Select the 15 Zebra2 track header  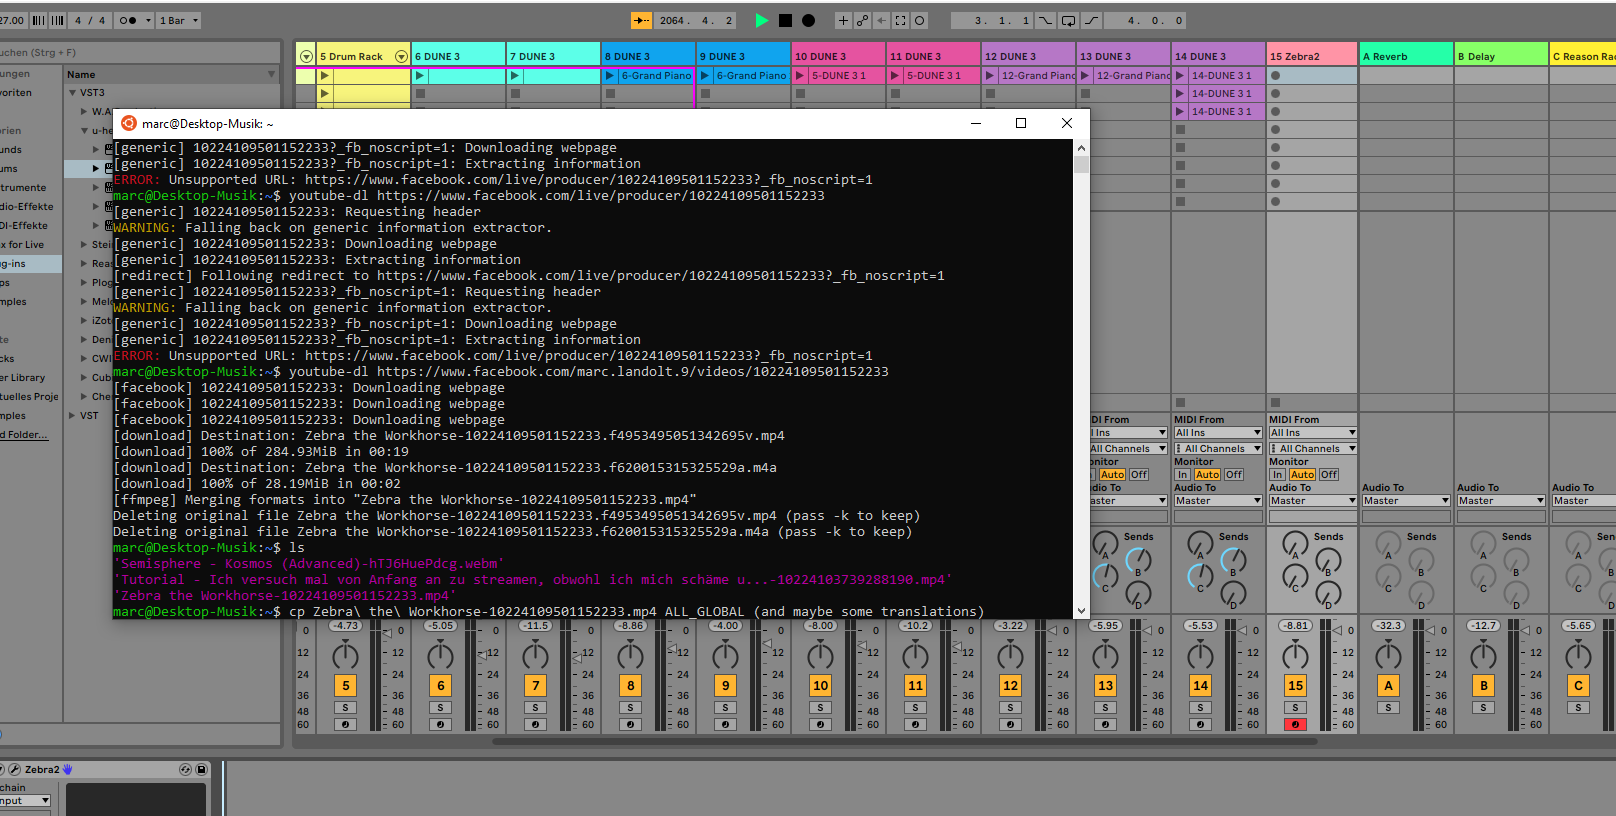tap(1311, 56)
